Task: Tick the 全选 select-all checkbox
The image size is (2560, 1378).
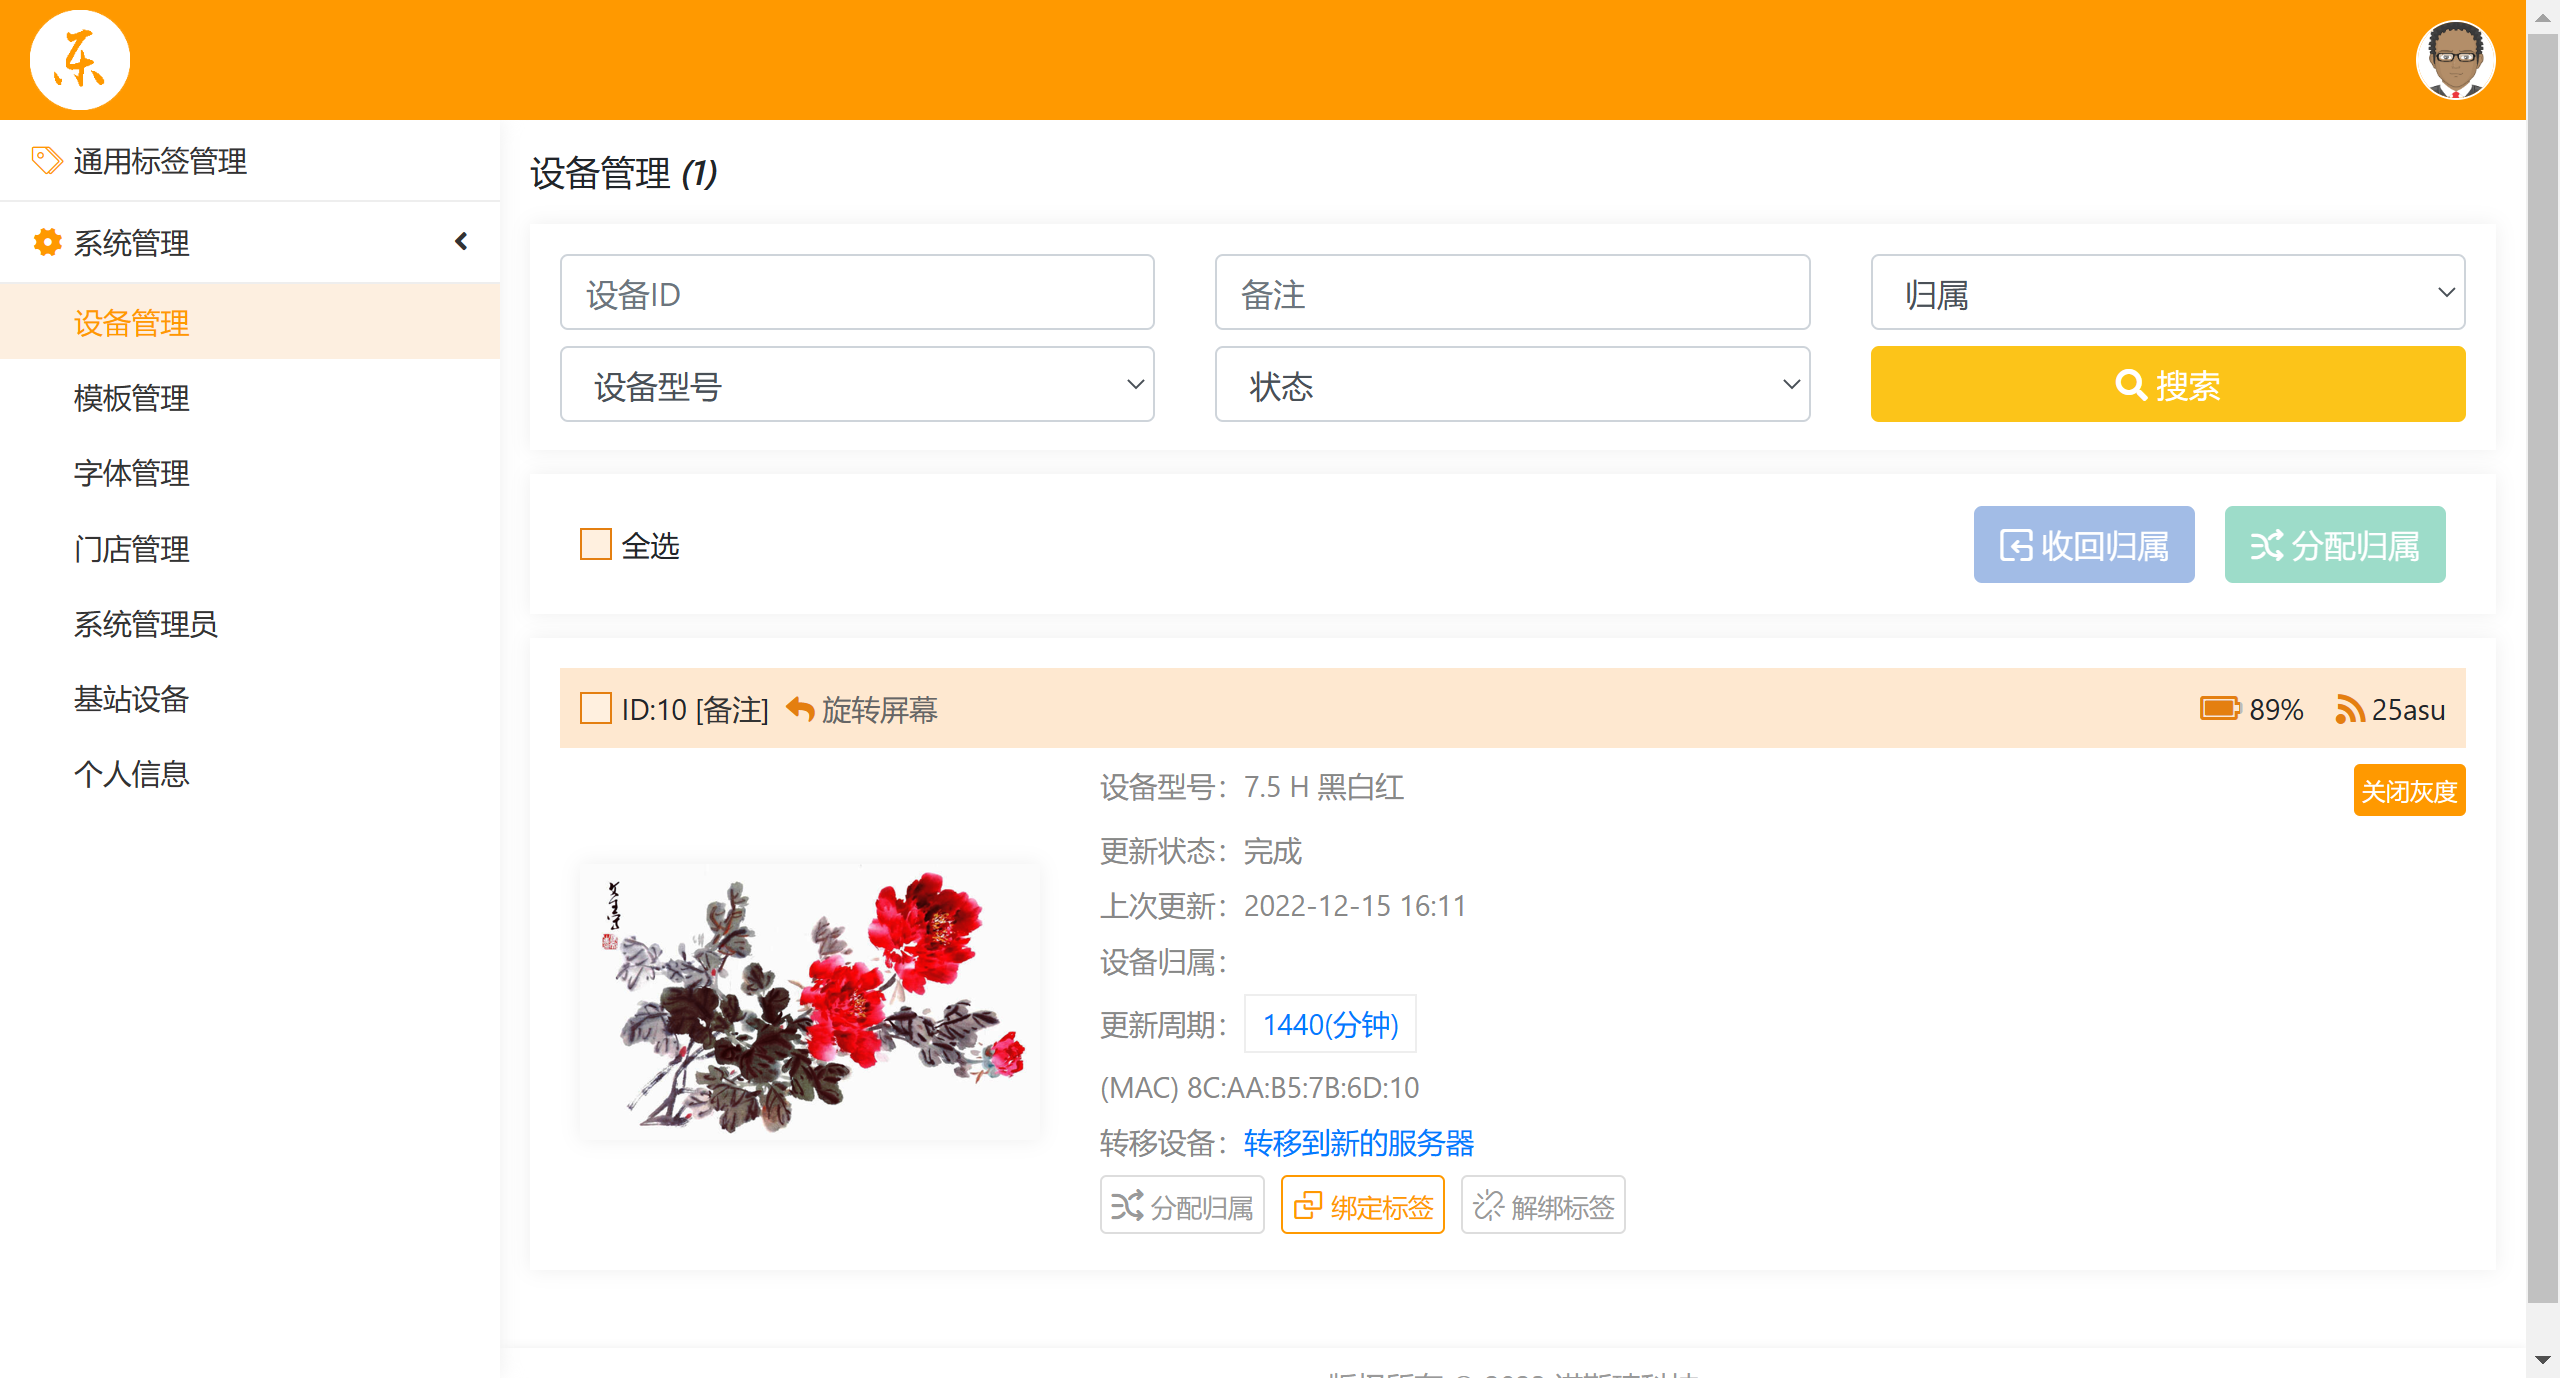Action: click(596, 545)
